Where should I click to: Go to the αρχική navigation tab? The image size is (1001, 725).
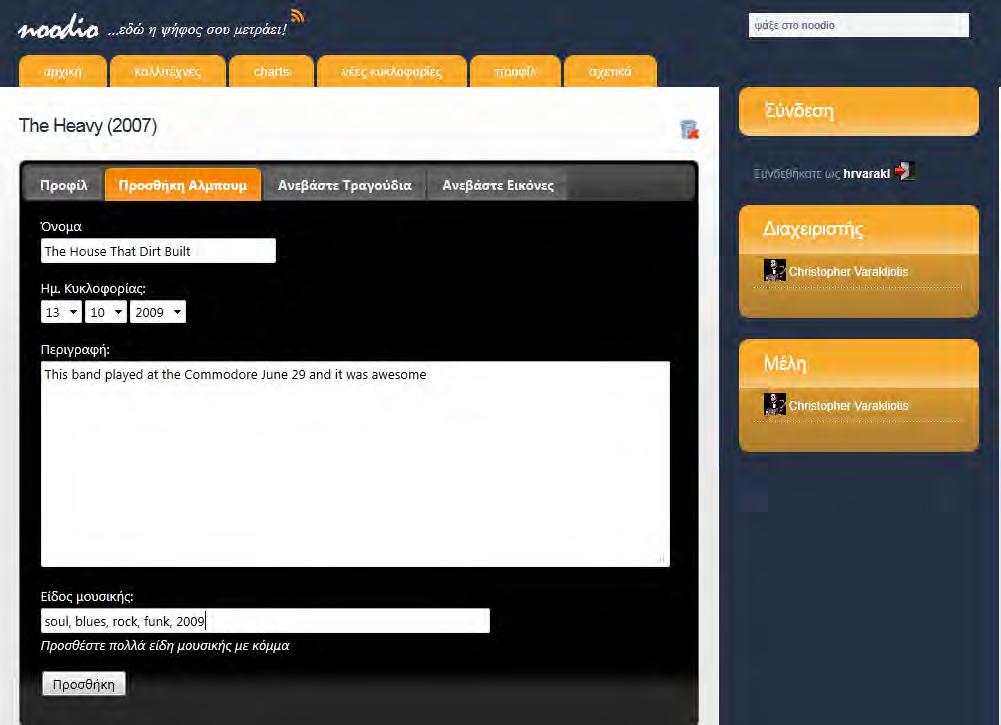coord(63,71)
